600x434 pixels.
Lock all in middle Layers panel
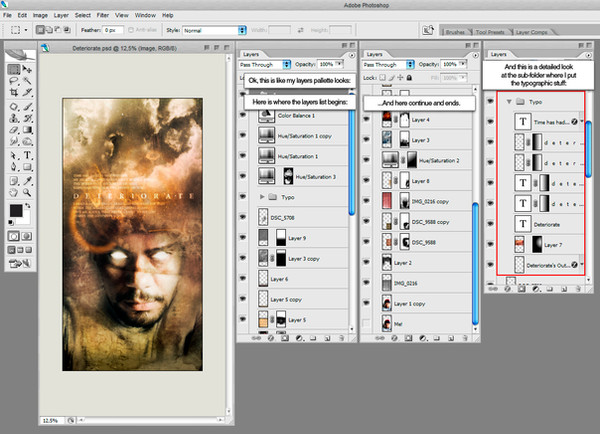tap(409, 78)
